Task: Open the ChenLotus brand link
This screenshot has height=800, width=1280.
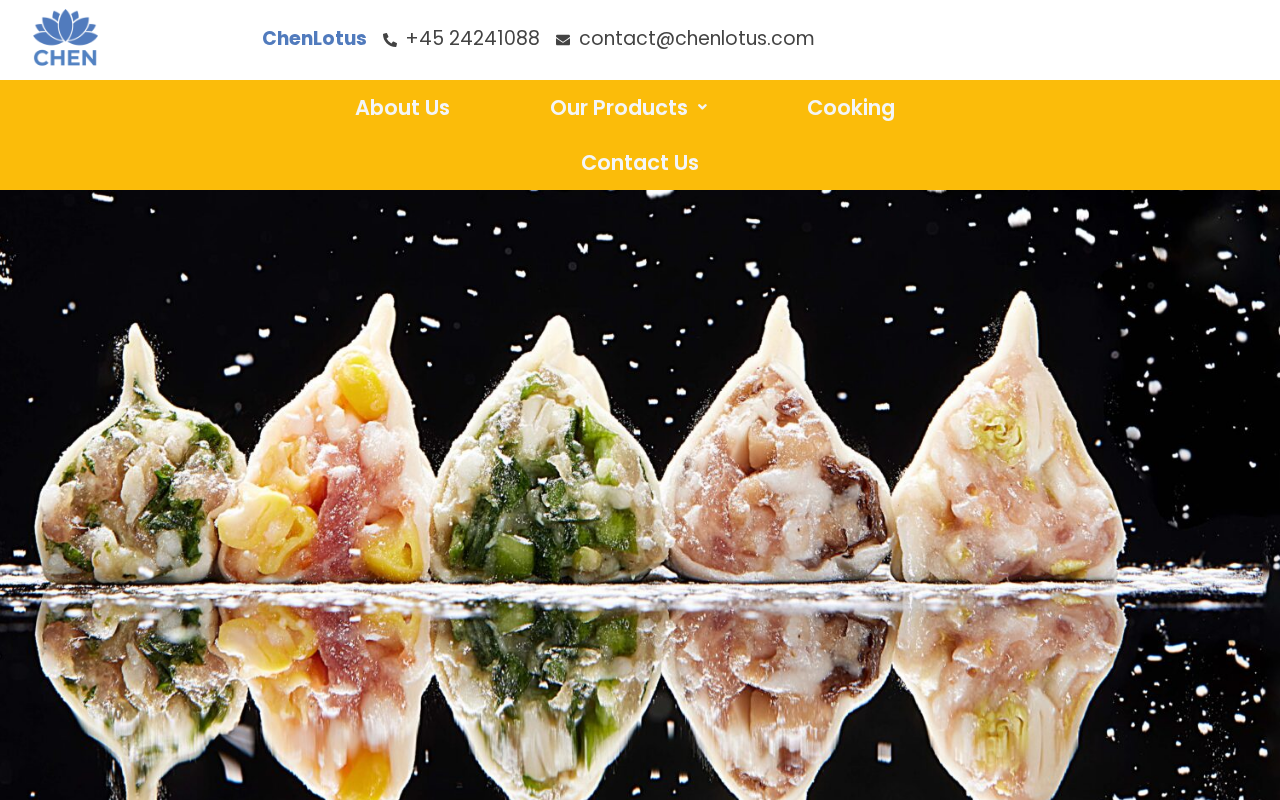Action: [x=314, y=38]
